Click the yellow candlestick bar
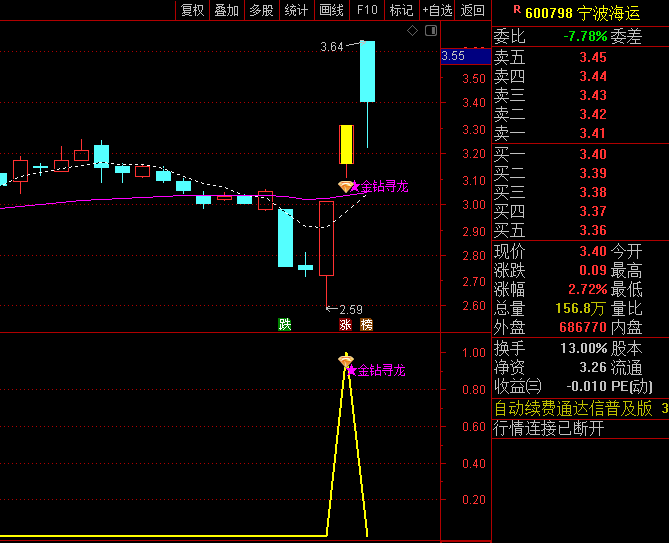Screen dimensions: 669x543 [x=346, y=145]
